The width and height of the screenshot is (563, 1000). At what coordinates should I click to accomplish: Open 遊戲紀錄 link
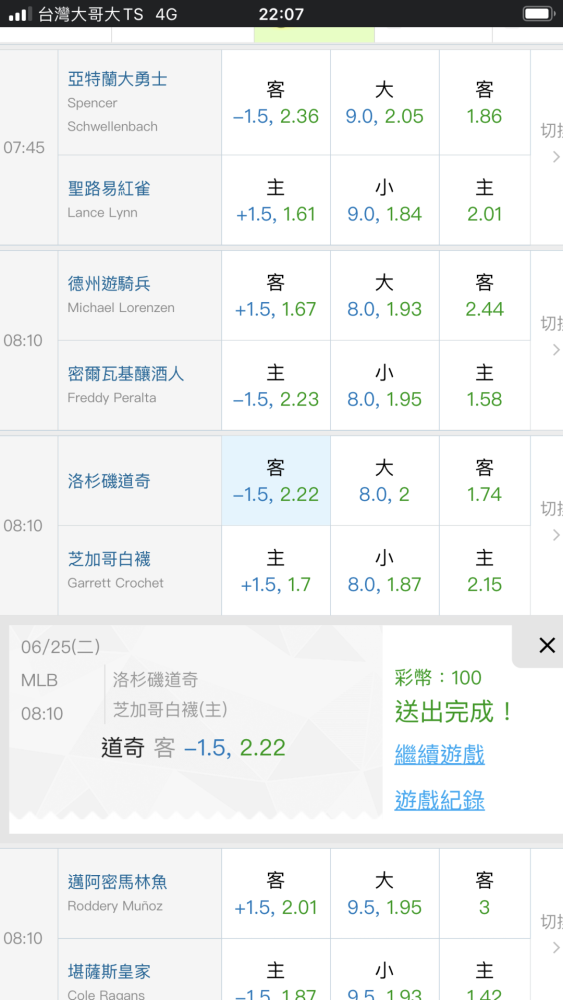pyautogui.click(x=439, y=799)
